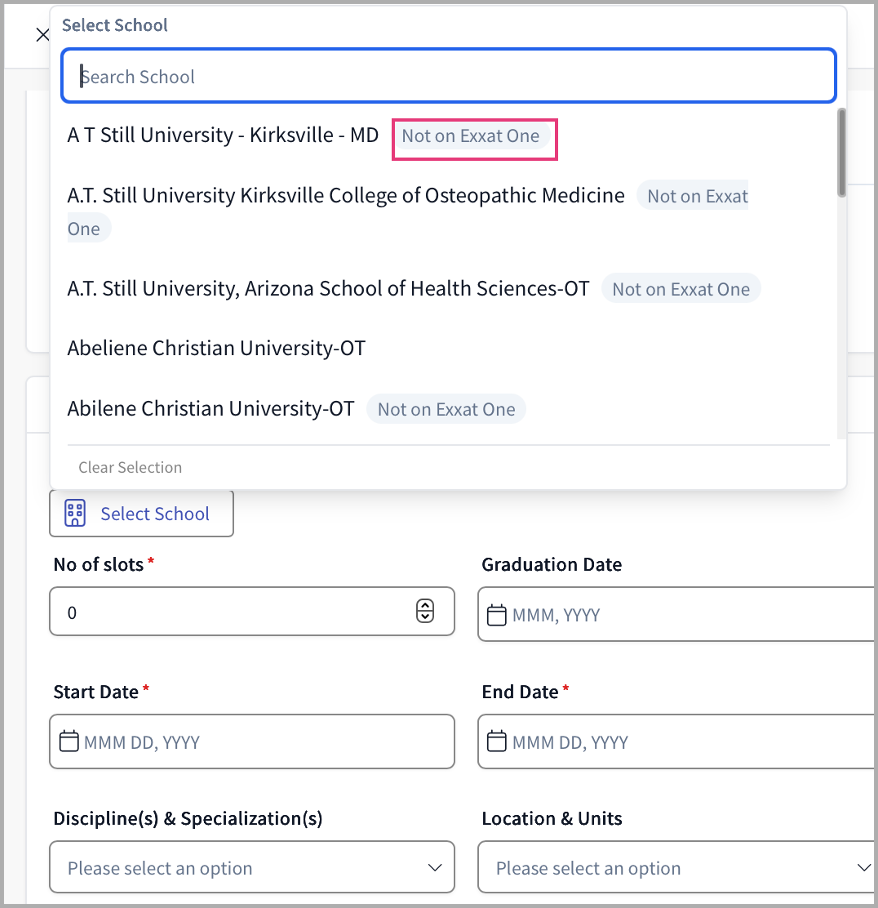Click the building icon on Select School

[x=75, y=514]
